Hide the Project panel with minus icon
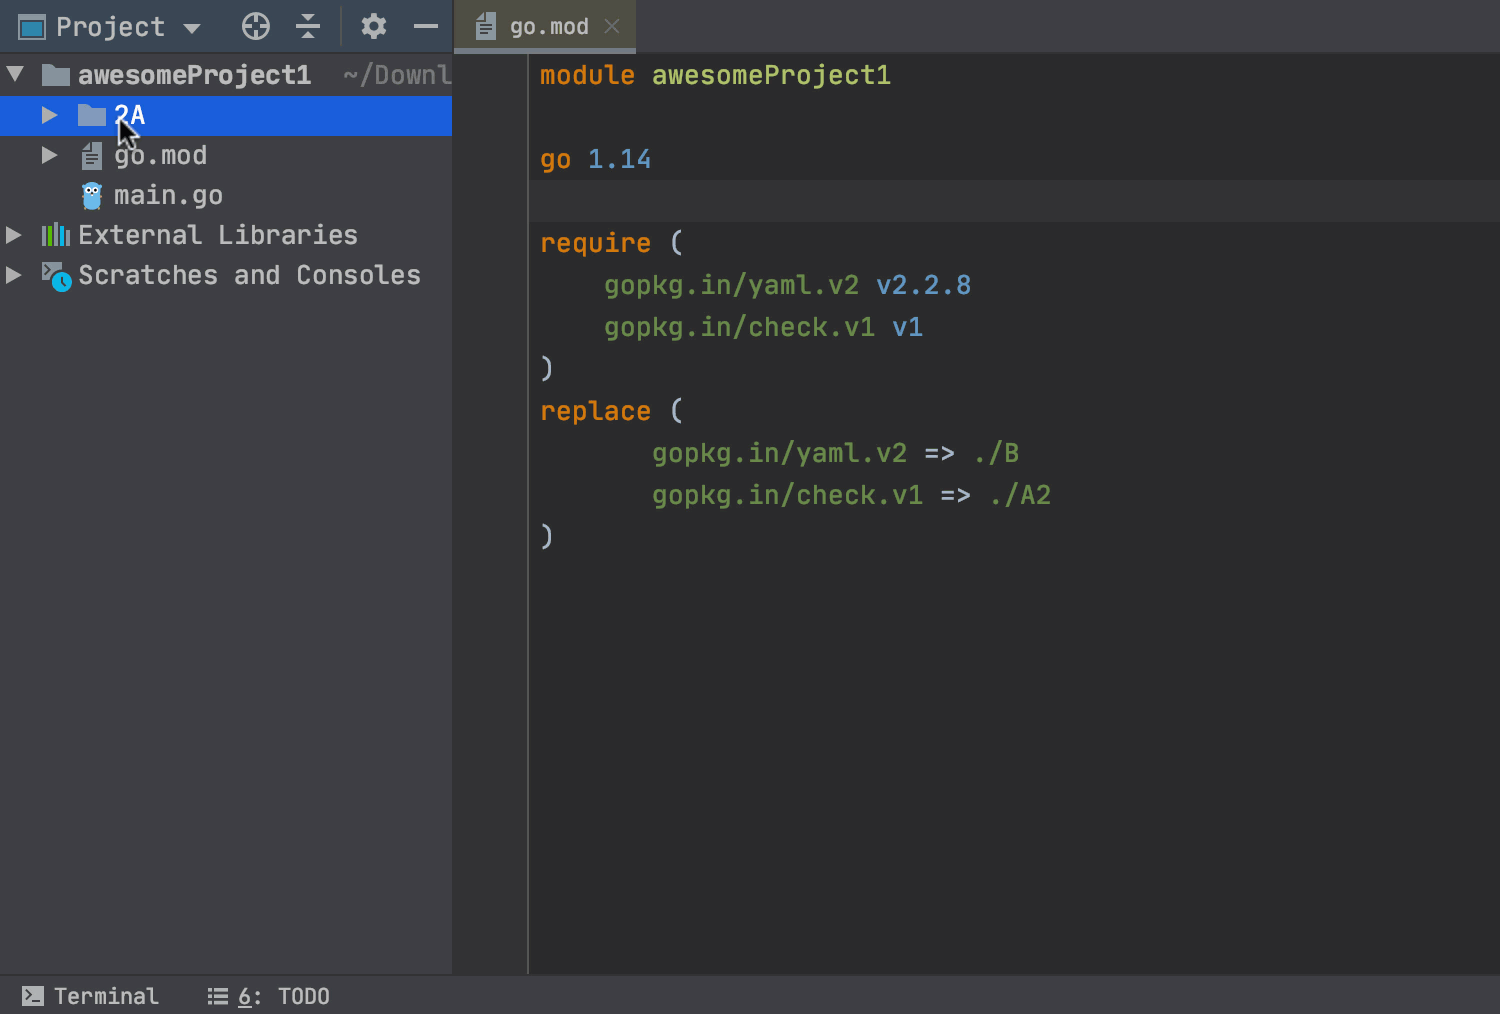This screenshot has height=1014, width=1500. coord(426,27)
